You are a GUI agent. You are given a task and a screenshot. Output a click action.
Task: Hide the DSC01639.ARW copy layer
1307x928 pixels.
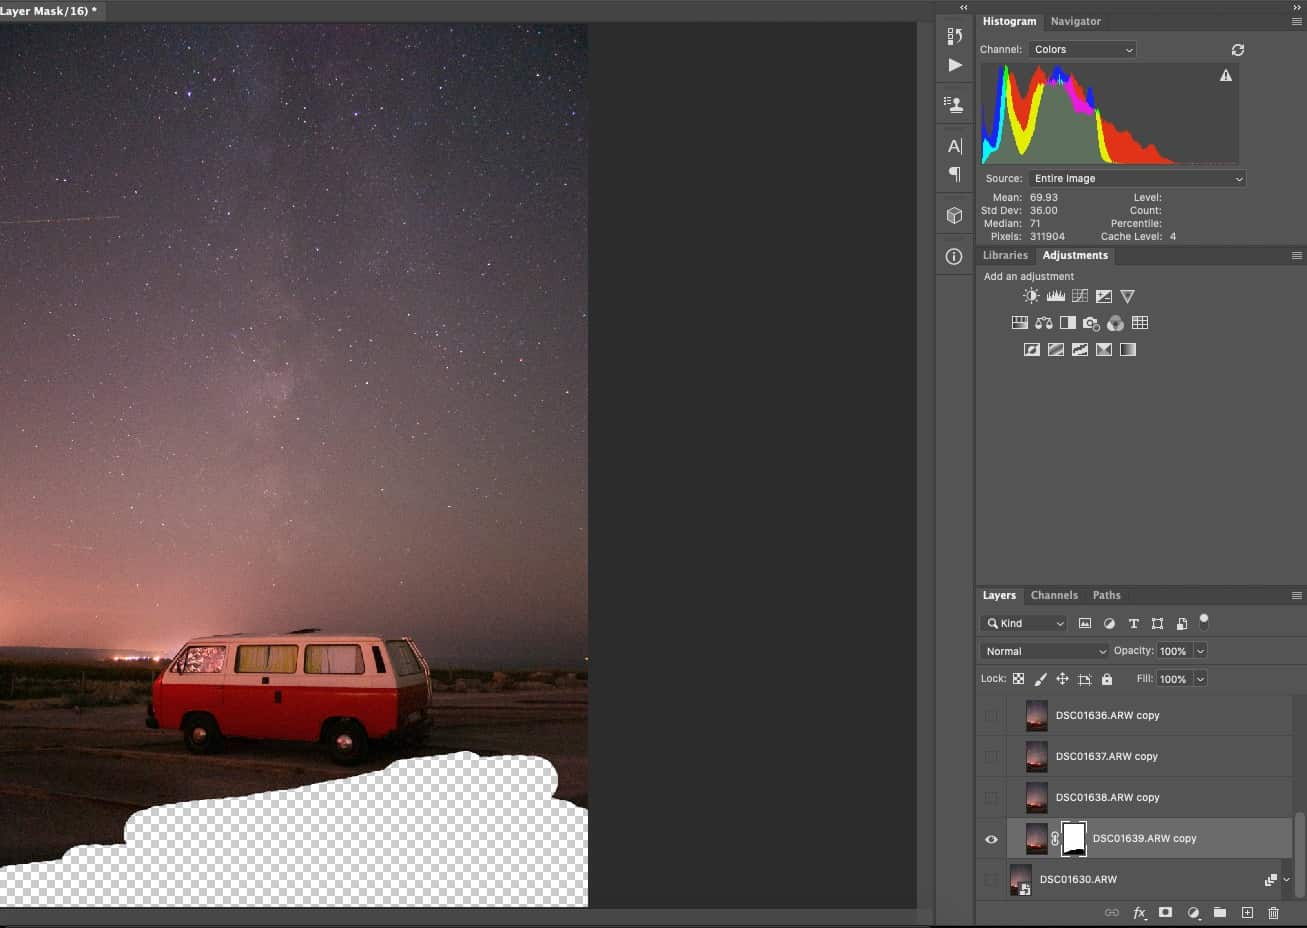coord(991,838)
